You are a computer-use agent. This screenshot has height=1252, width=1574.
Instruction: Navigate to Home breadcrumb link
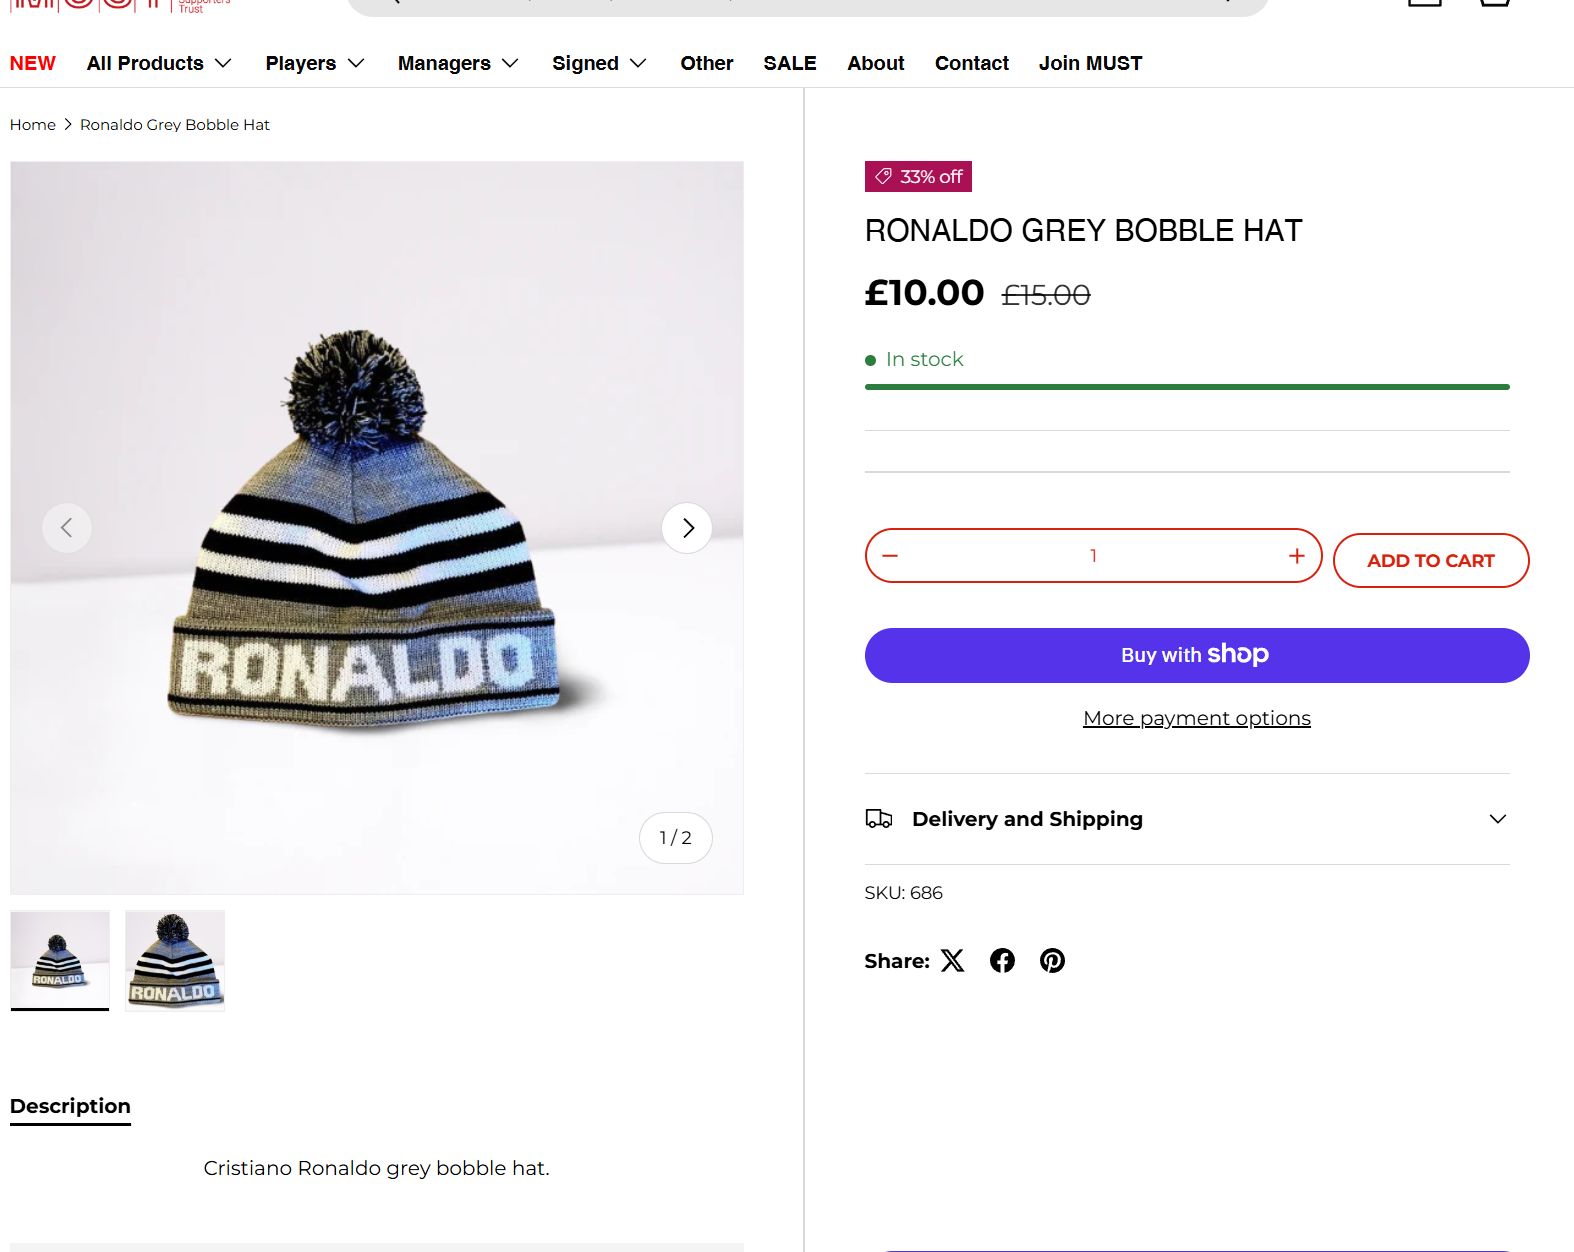pyautogui.click(x=33, y=125)
